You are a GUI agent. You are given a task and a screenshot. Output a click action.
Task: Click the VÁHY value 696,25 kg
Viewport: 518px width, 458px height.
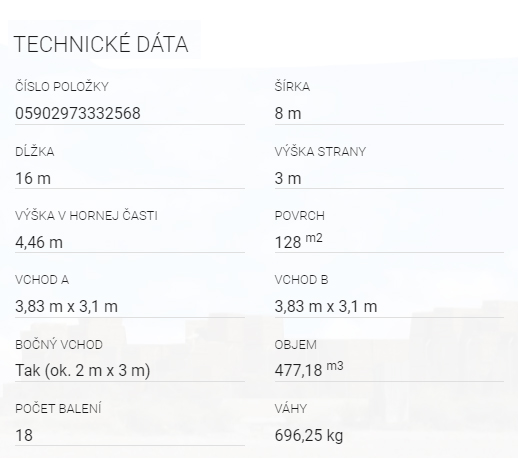[309, 435]
